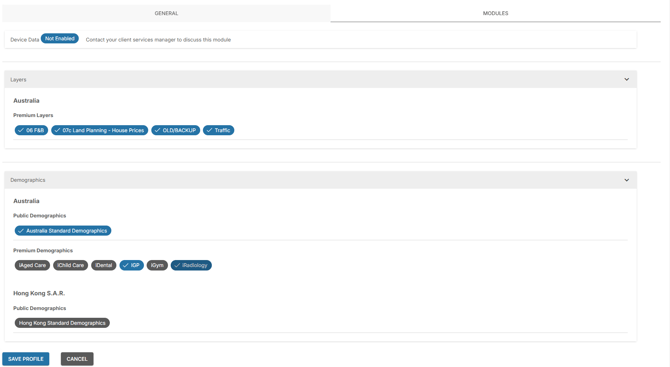
Task: Switch to the General tab
Action: click(x=166, y=13)
